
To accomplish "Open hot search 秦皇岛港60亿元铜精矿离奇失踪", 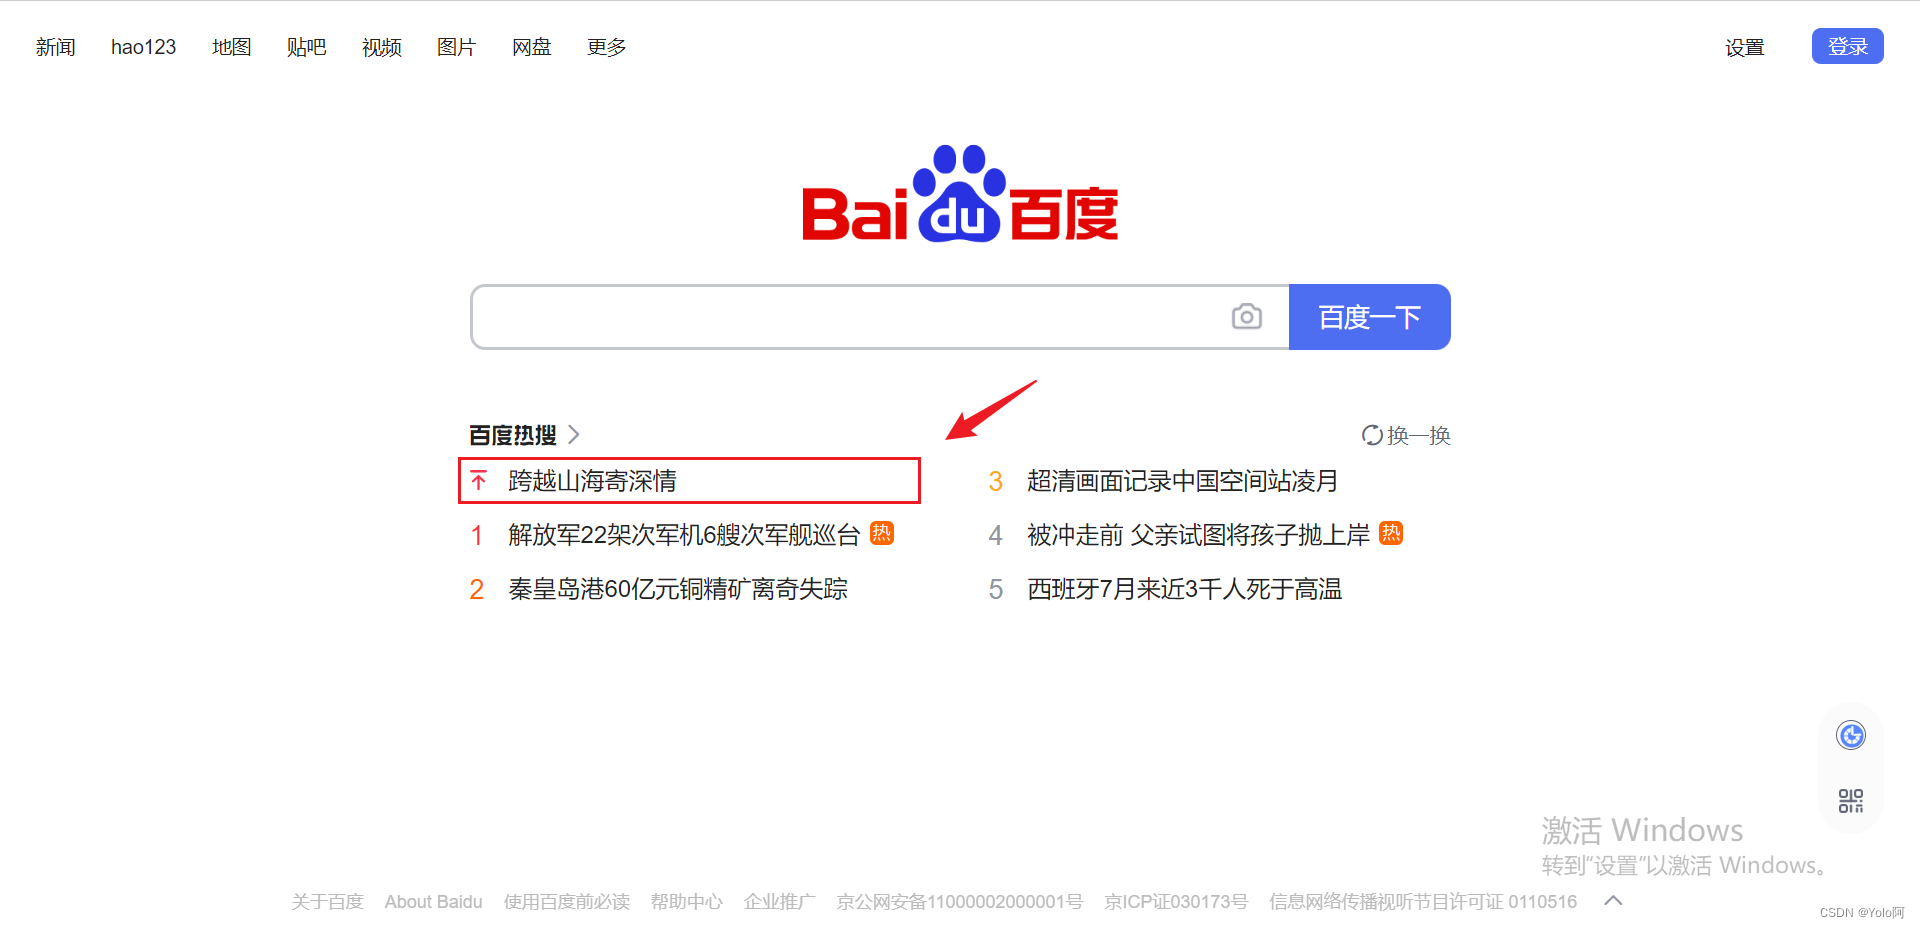I will [x=678, y=589].
